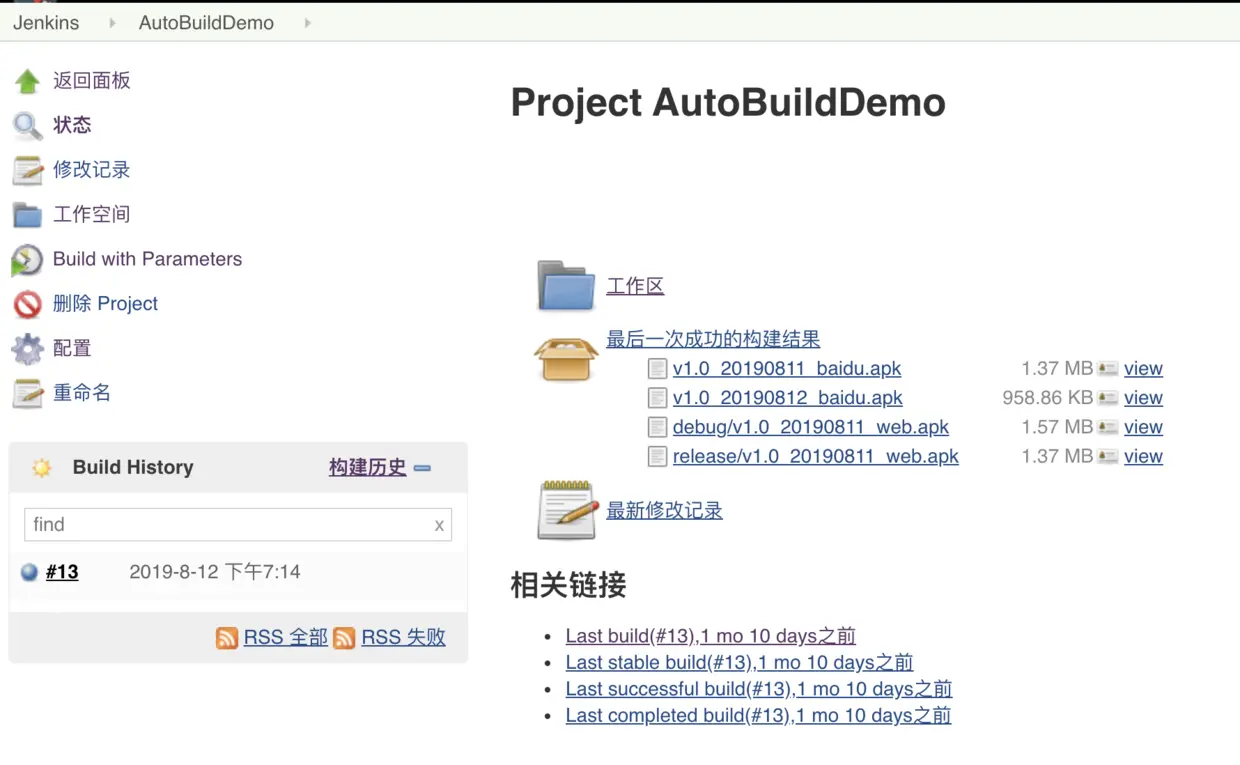Select 删除 Project link
1240x765 pixels.
(106, 304)
